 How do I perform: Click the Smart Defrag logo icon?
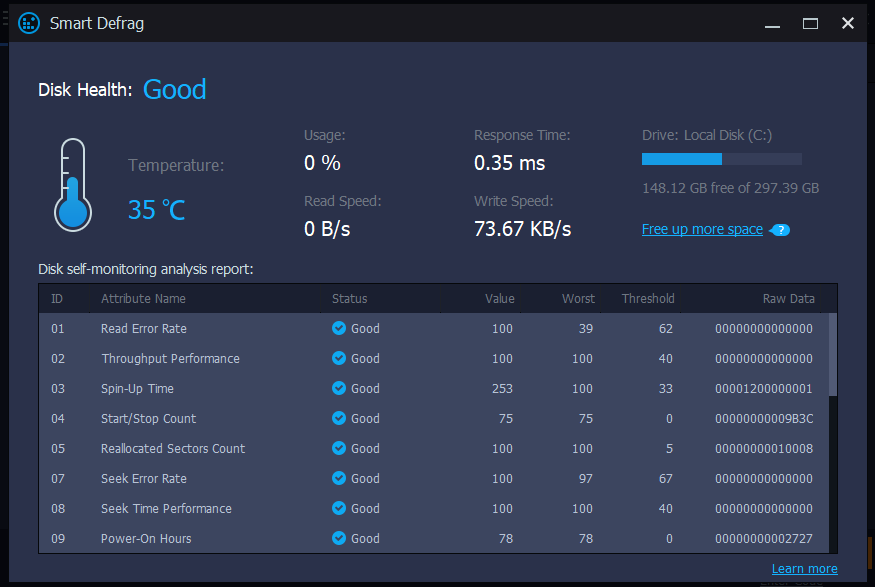(29, 23)
